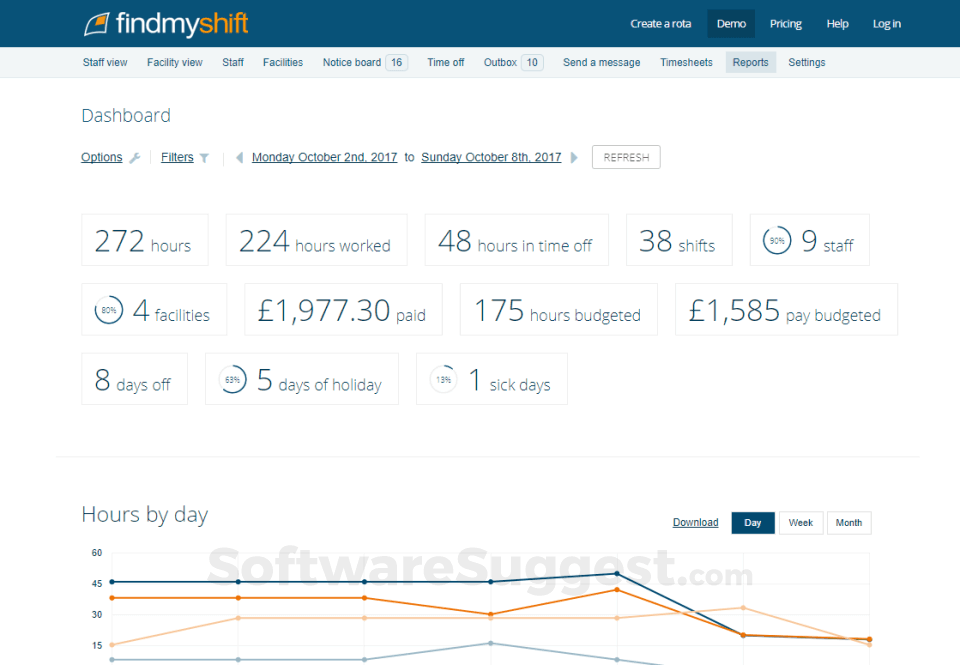This screenshot has height=665, width=960.
Task: Switch chart view to Week
Action: pos(800,522)
